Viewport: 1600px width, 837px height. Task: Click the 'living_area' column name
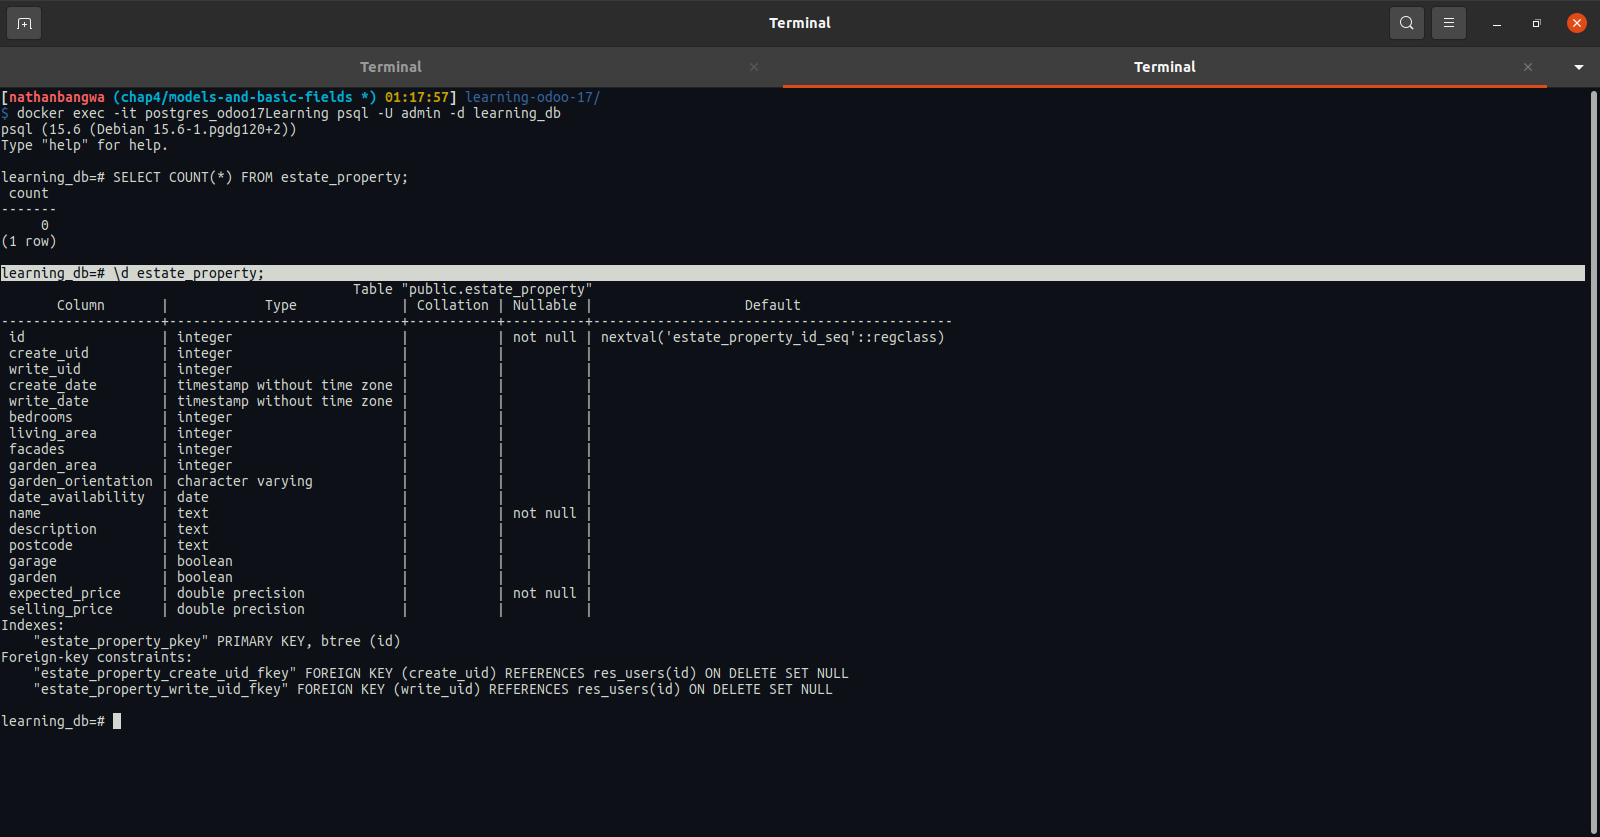tap(53, 433)
